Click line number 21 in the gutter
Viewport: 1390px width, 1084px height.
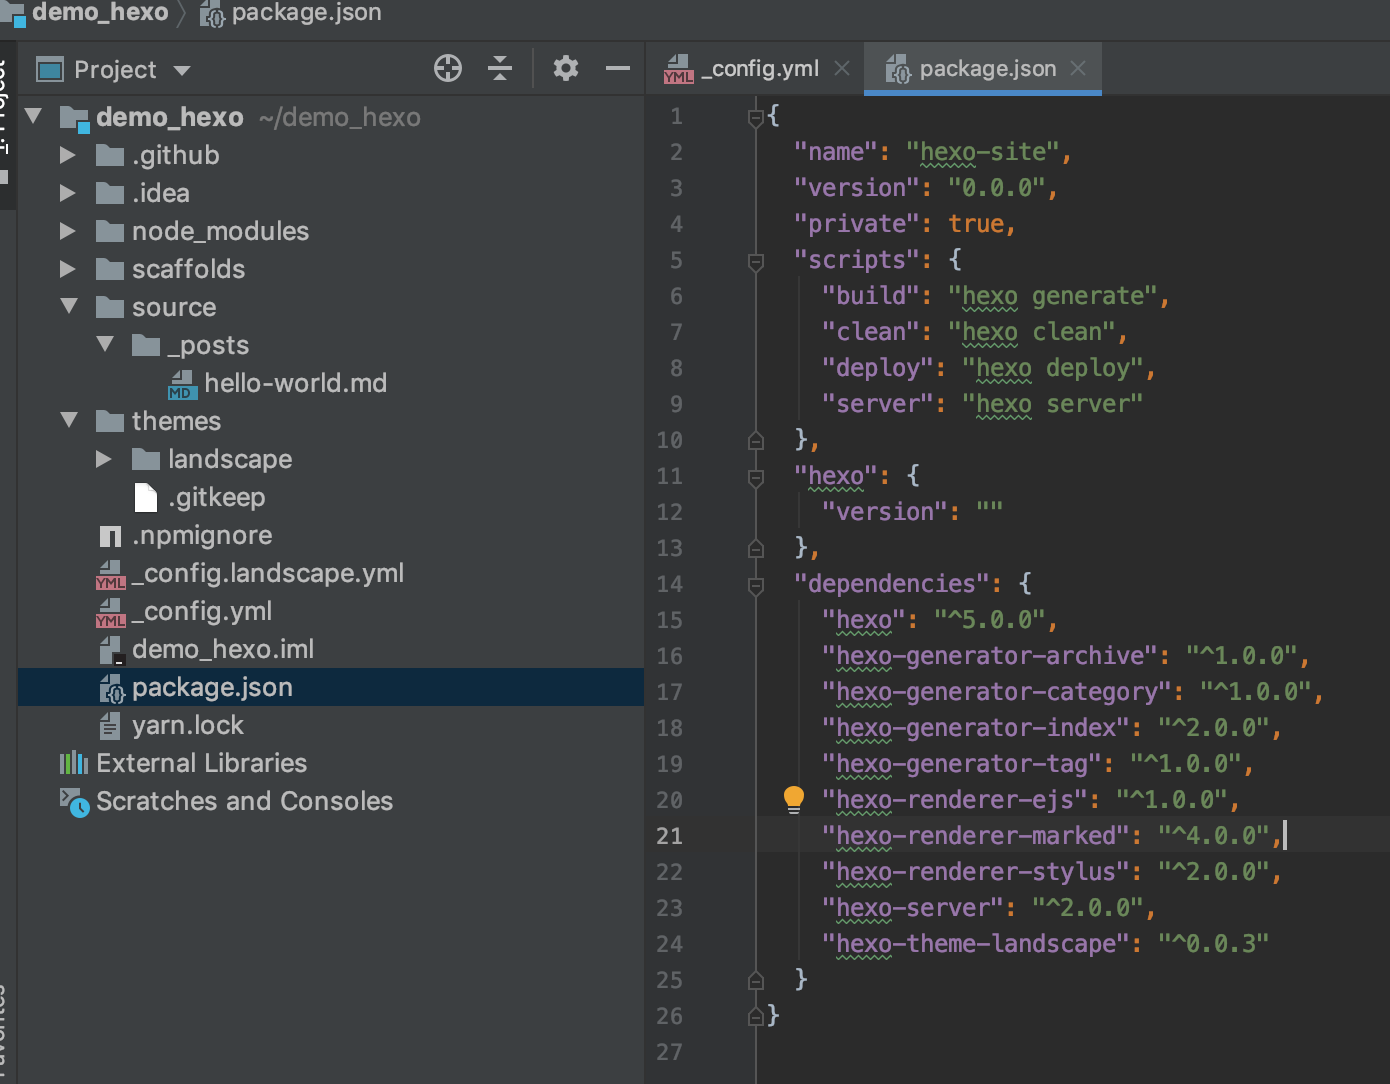click(x=669, y=836)
